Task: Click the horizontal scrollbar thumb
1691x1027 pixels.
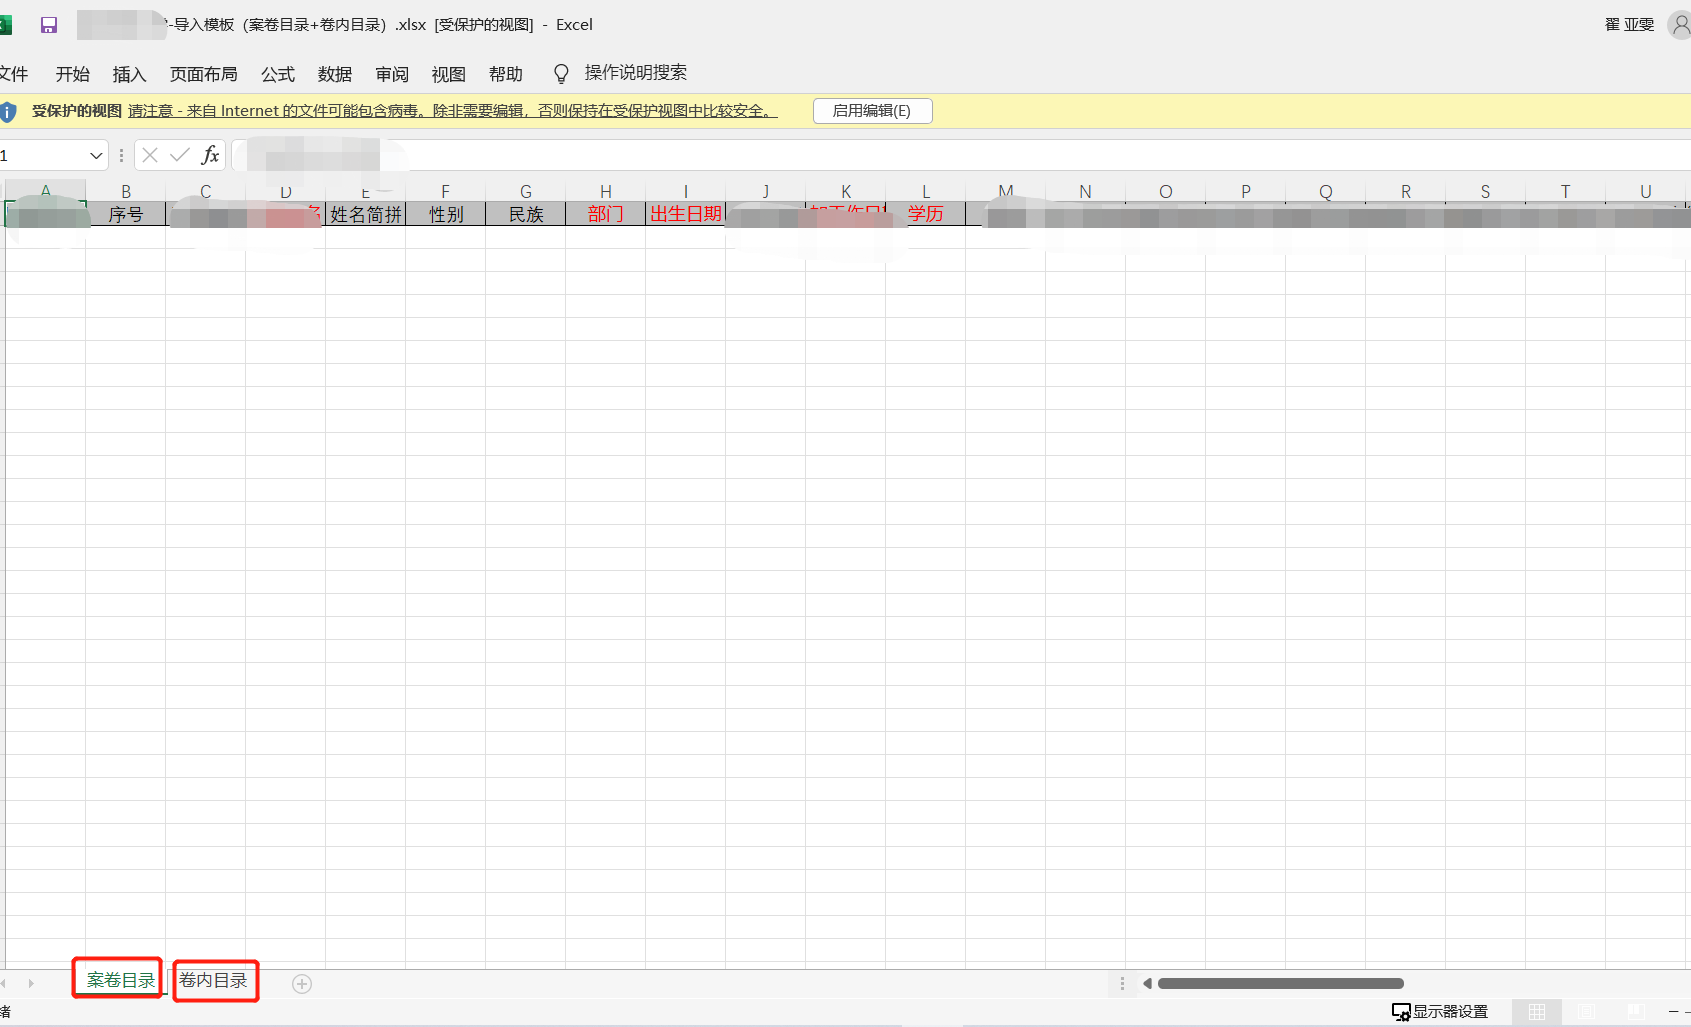Action: [x=1280, y=984]
